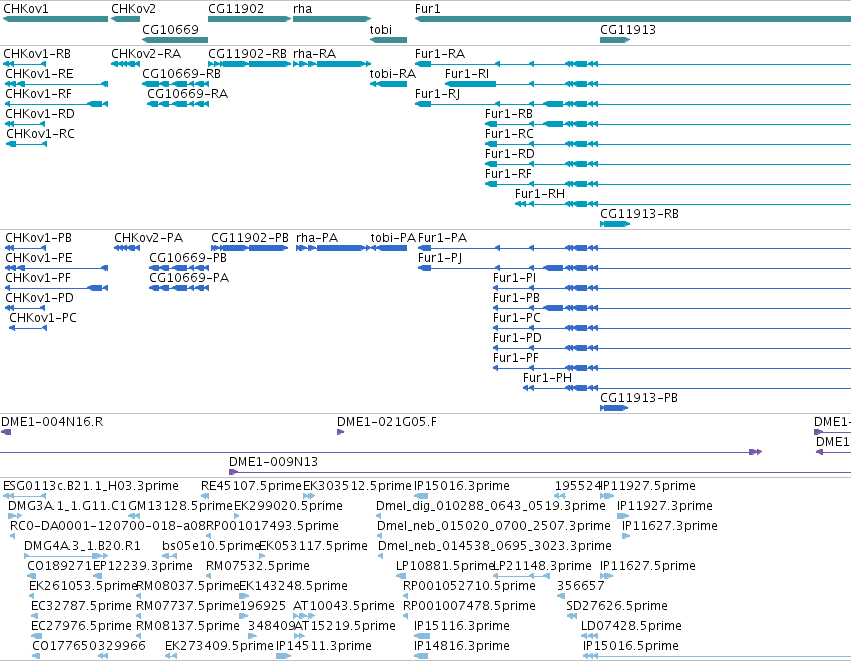Viewport: 851px width, 661px height.
Task: Open EST RM07532.5prime label
Action: 258,566
